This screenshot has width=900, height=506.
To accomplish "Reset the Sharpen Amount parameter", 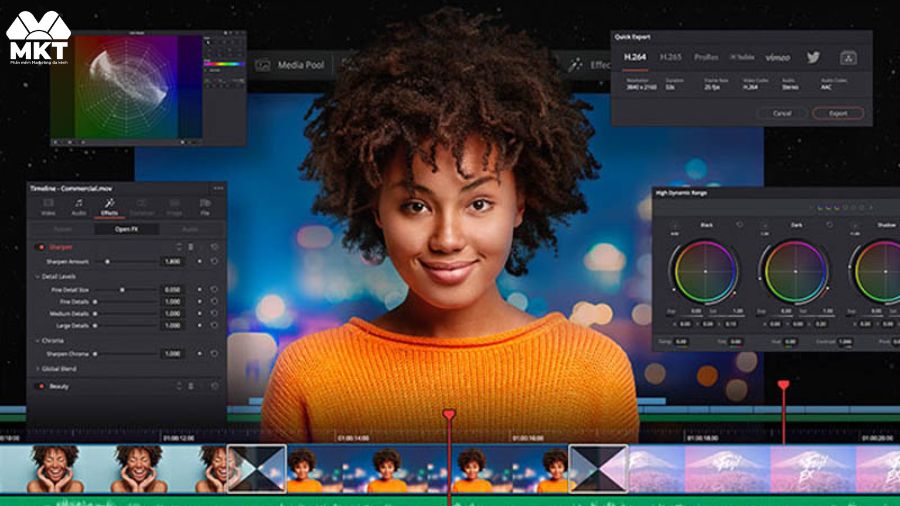I will point(214,262).
